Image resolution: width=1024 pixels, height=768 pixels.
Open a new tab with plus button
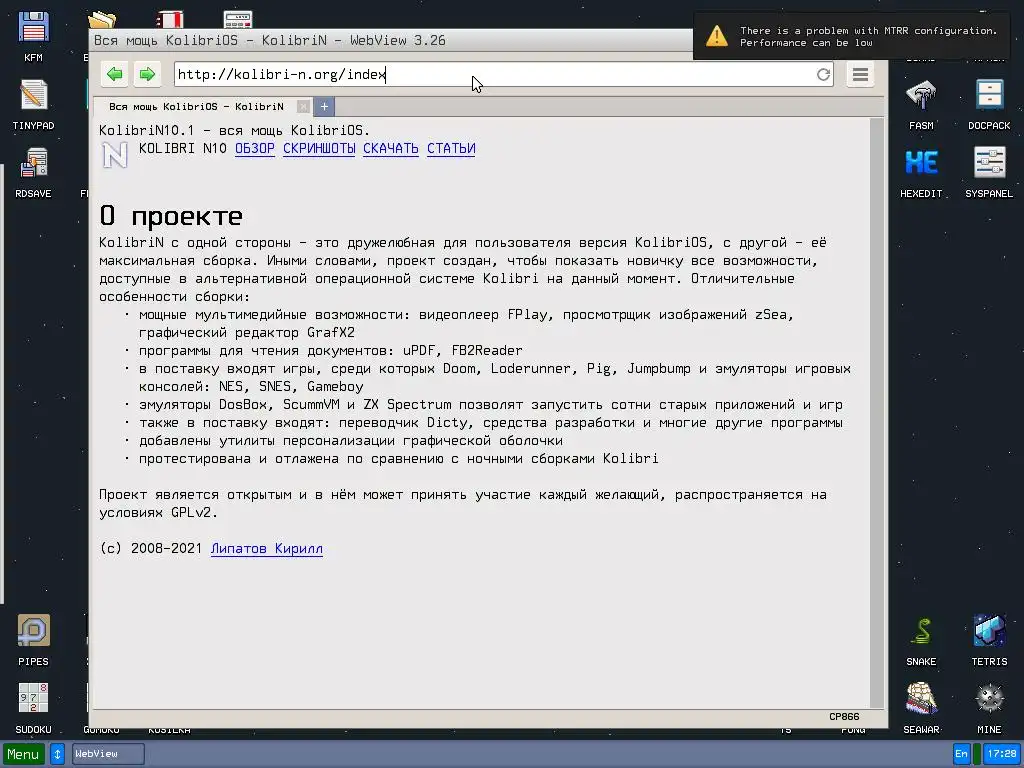pos(324,106)
